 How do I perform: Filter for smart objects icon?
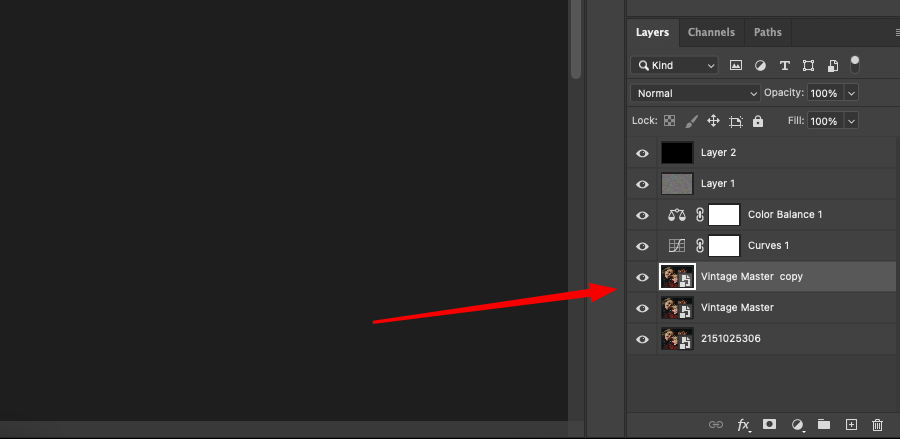[x=833, y=65]
